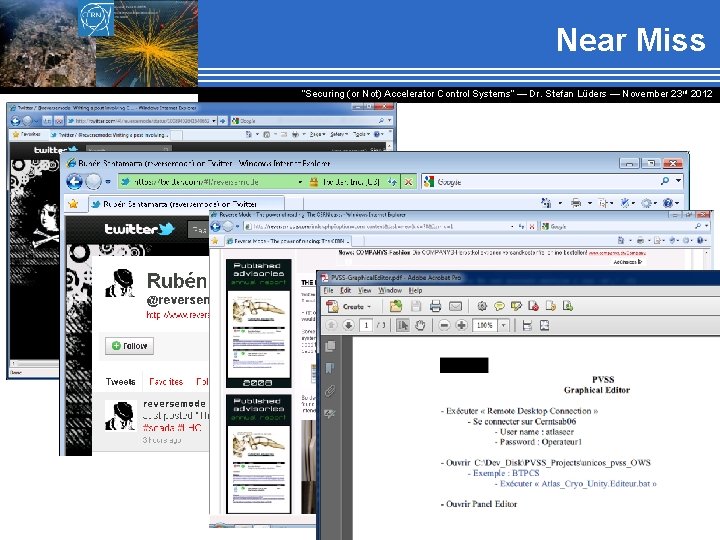This screenshot has height=540, width=720.
Task: Follow the reversemode Twitter account
Action: tap(129, 346)
